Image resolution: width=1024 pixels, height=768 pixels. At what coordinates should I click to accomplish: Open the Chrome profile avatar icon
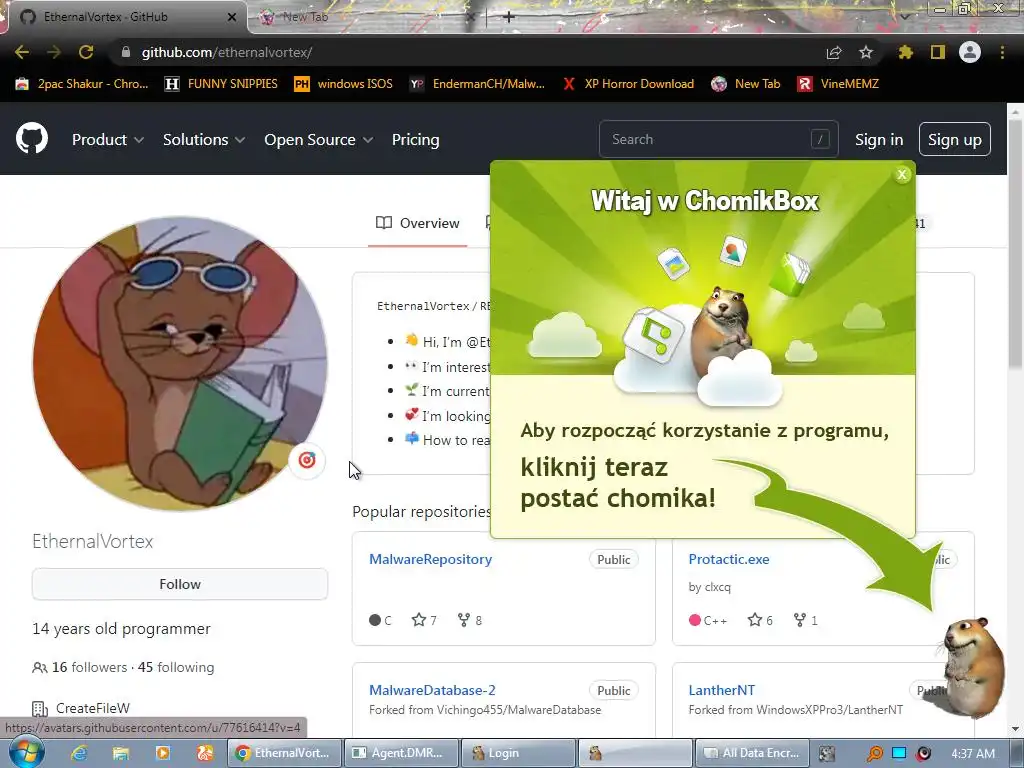coord(970,52)
